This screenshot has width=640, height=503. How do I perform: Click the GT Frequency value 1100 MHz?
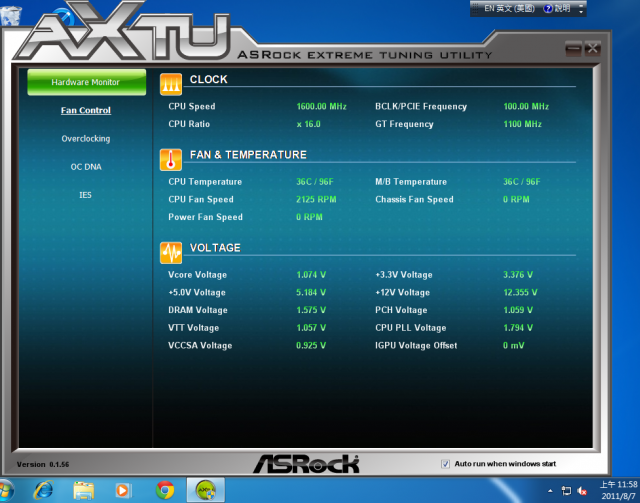coord(522,124)
